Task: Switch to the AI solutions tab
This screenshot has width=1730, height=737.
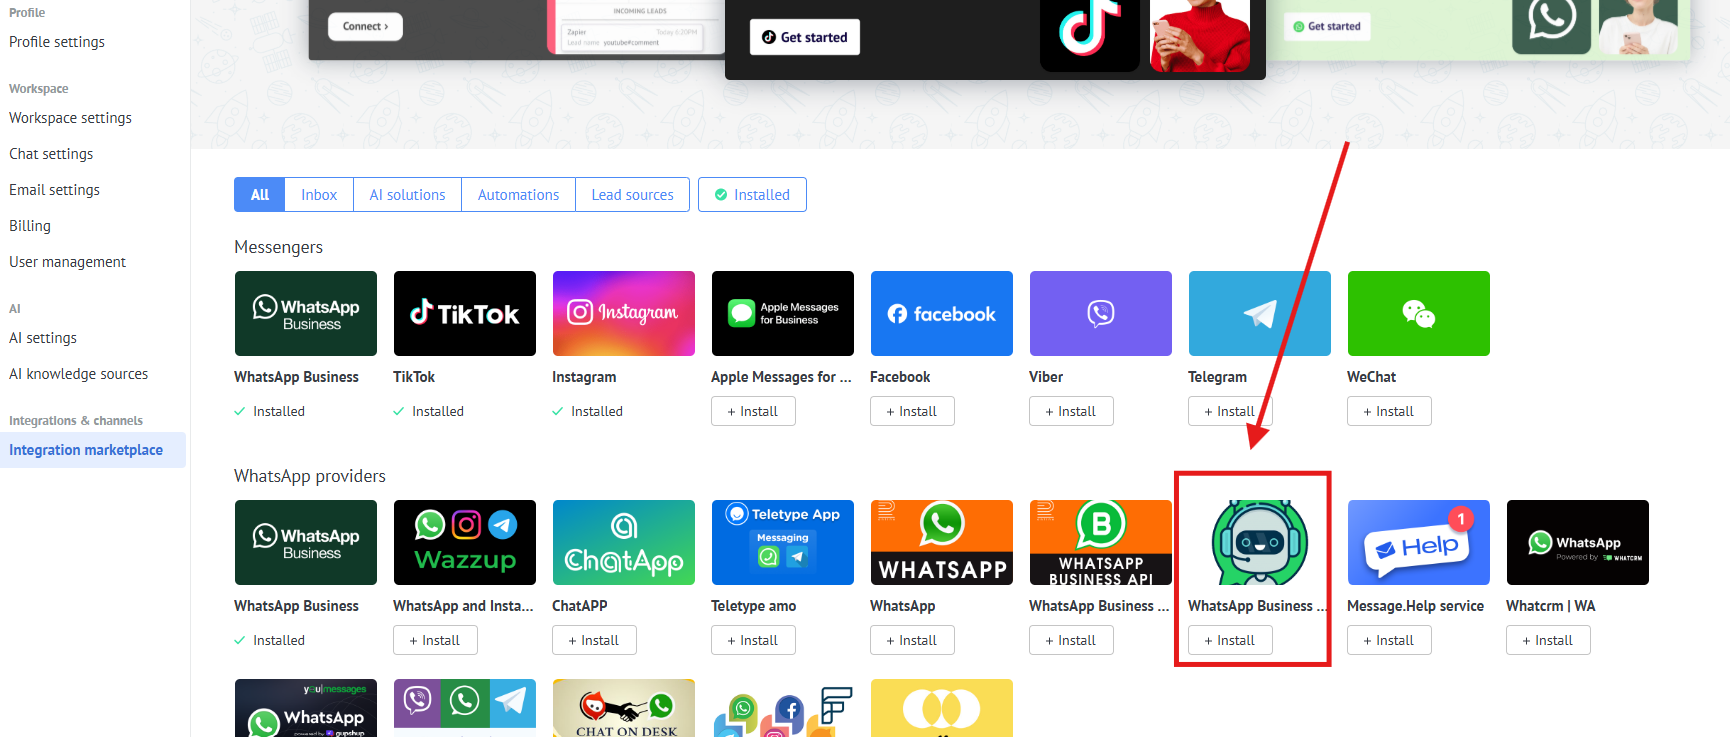Action: (407, 195)
